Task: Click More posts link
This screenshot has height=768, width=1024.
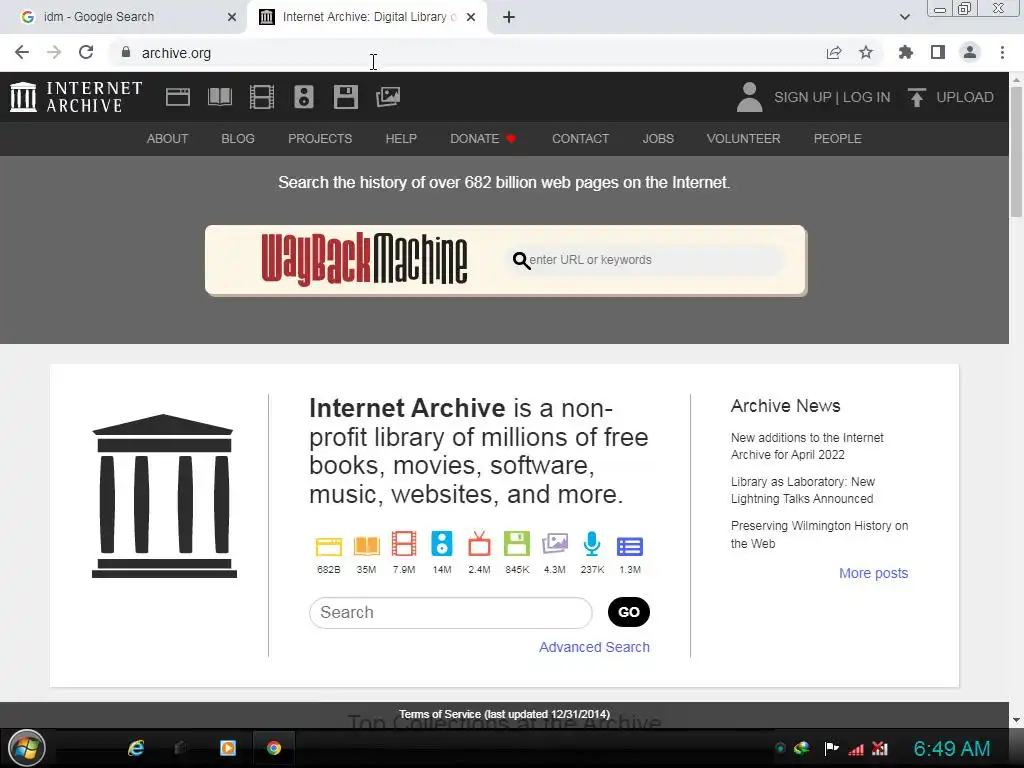Action: (x=873, y=573)
